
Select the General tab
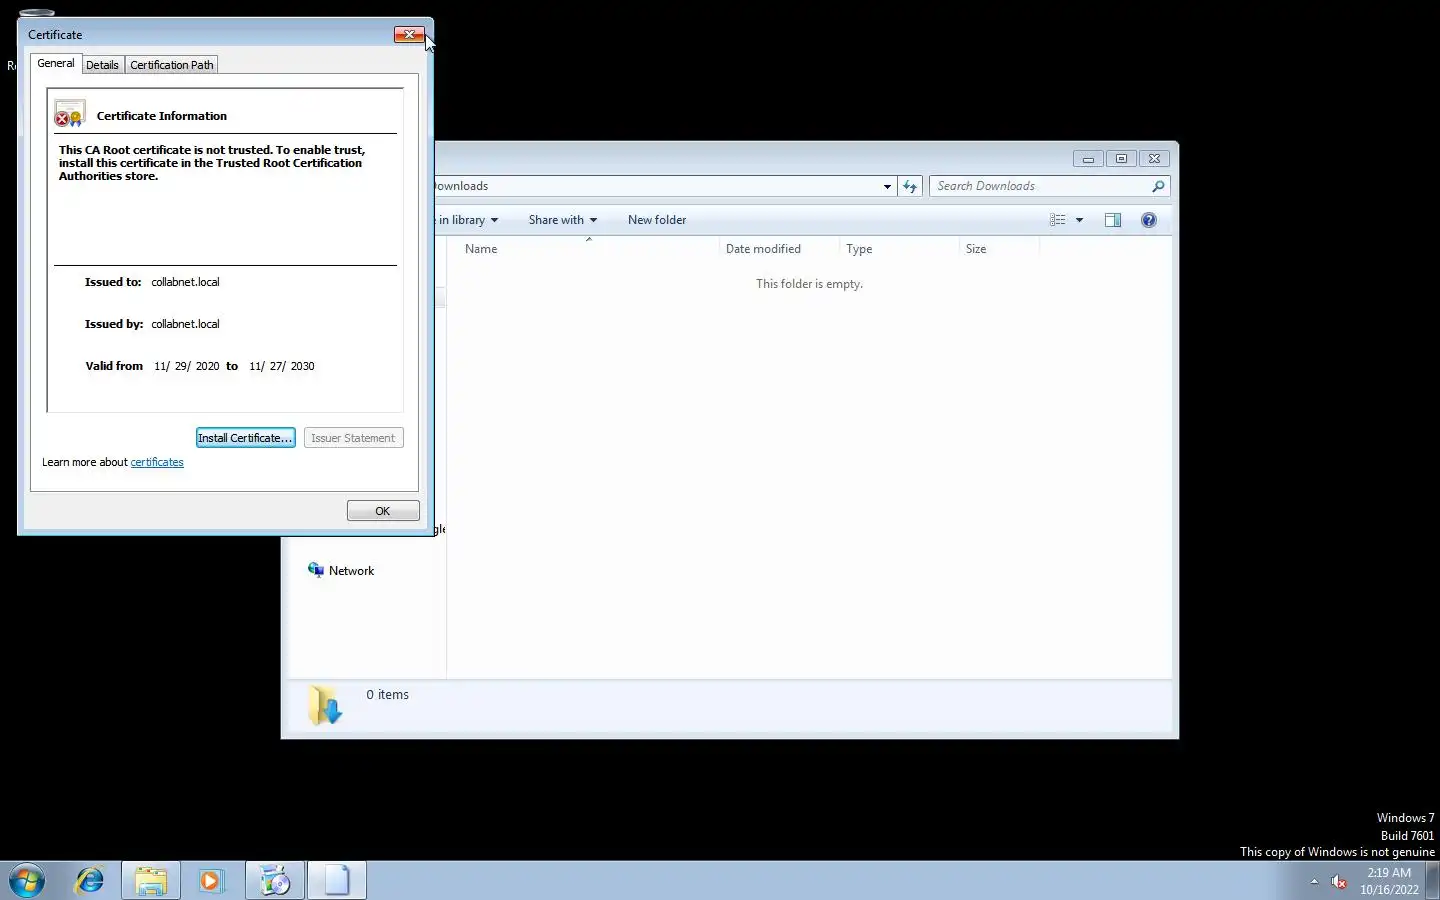tap(56, 63)
